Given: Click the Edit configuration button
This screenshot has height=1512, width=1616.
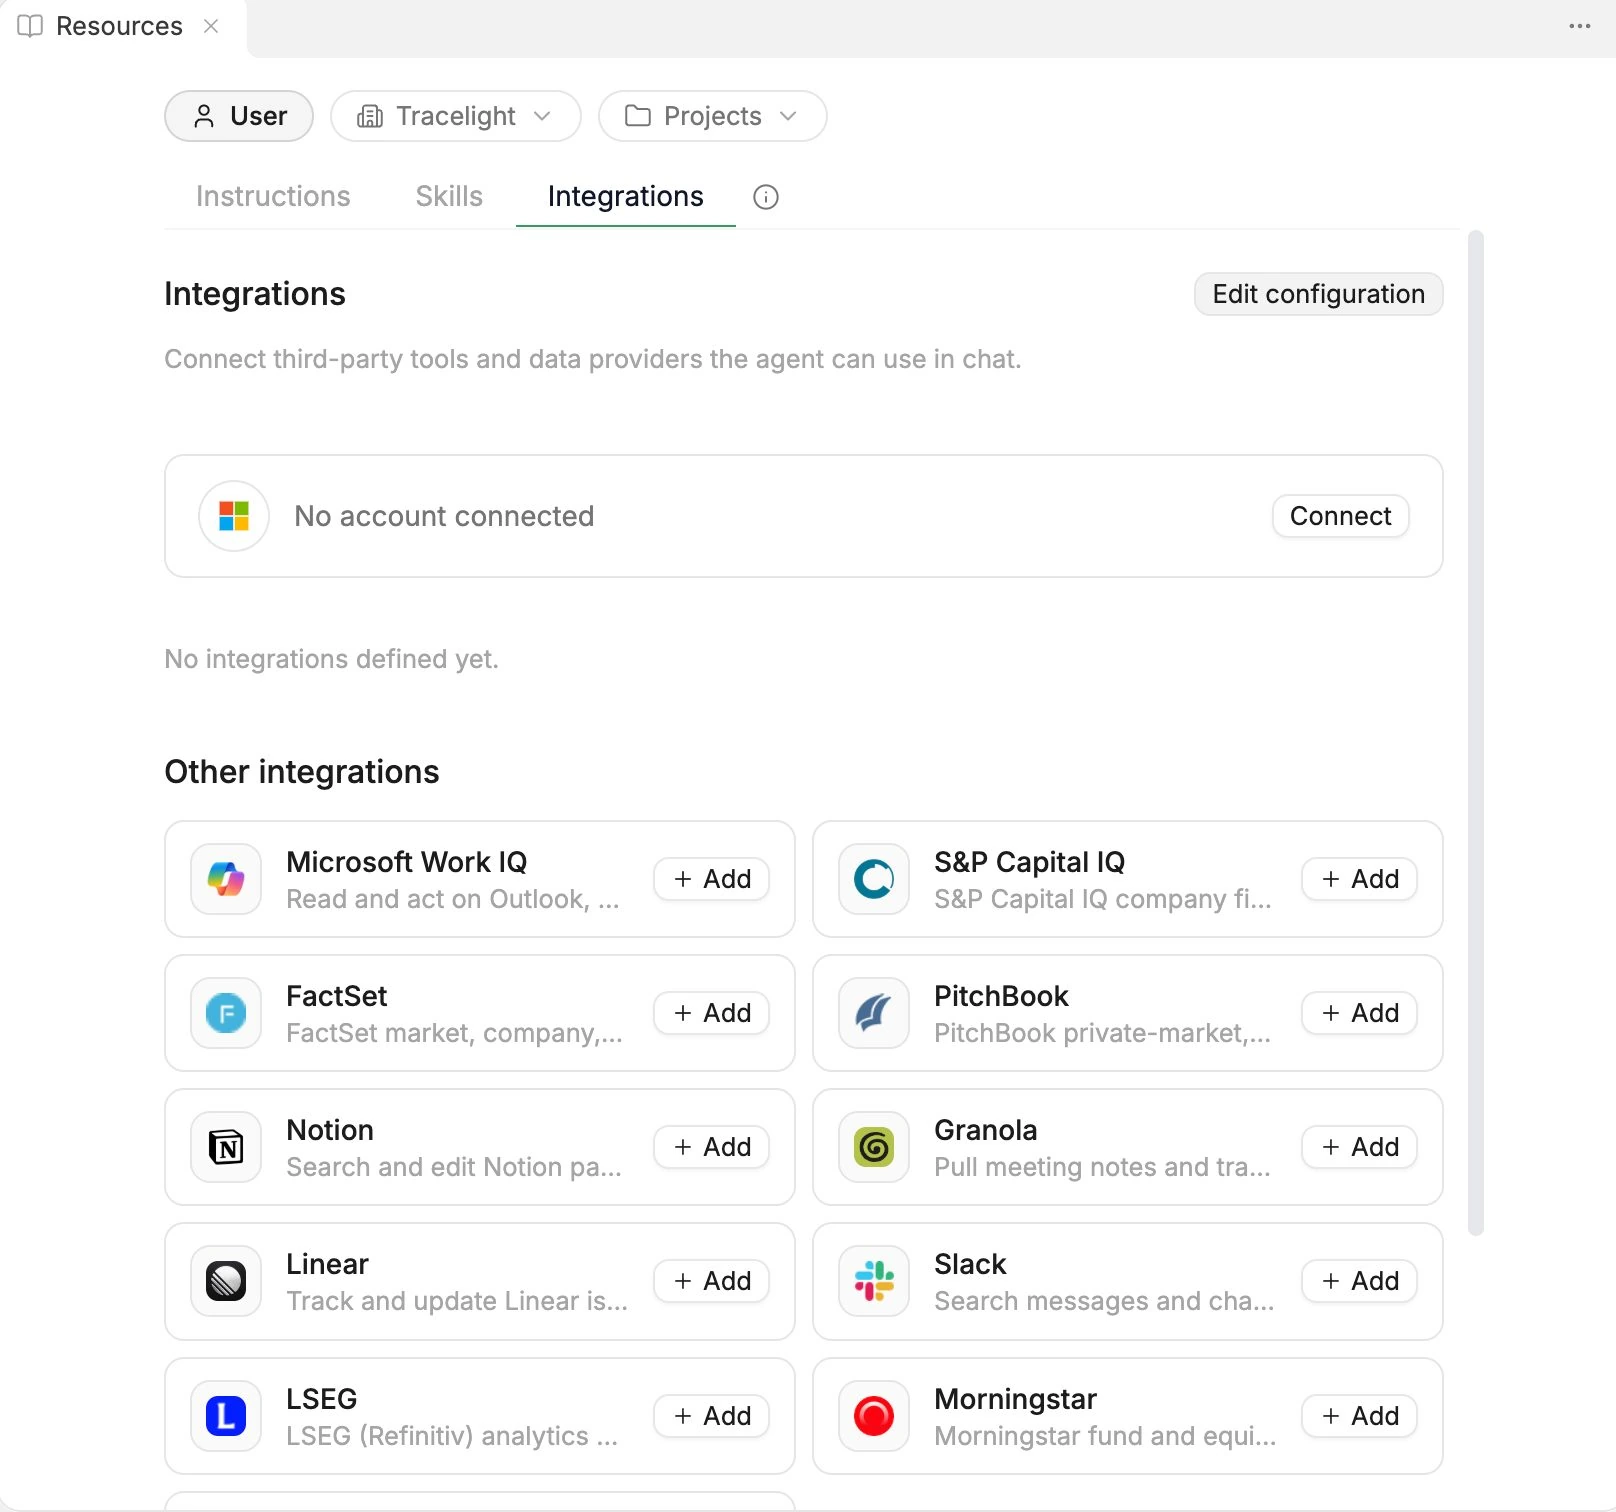Looking at the screenshot, I should (1319, 294).
